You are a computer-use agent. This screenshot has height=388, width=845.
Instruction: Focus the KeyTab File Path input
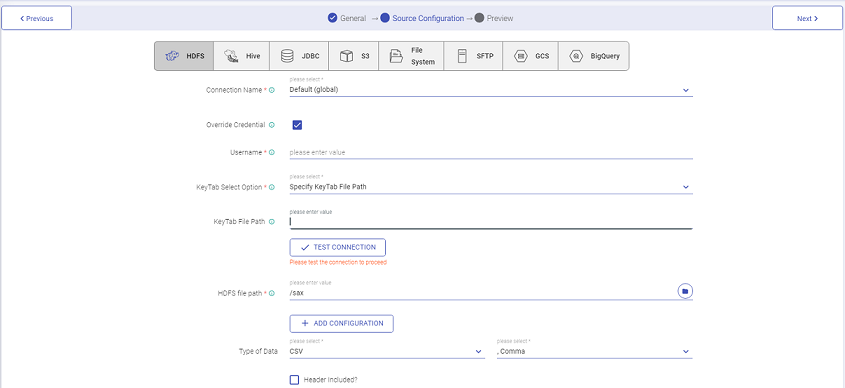point(490,221)
